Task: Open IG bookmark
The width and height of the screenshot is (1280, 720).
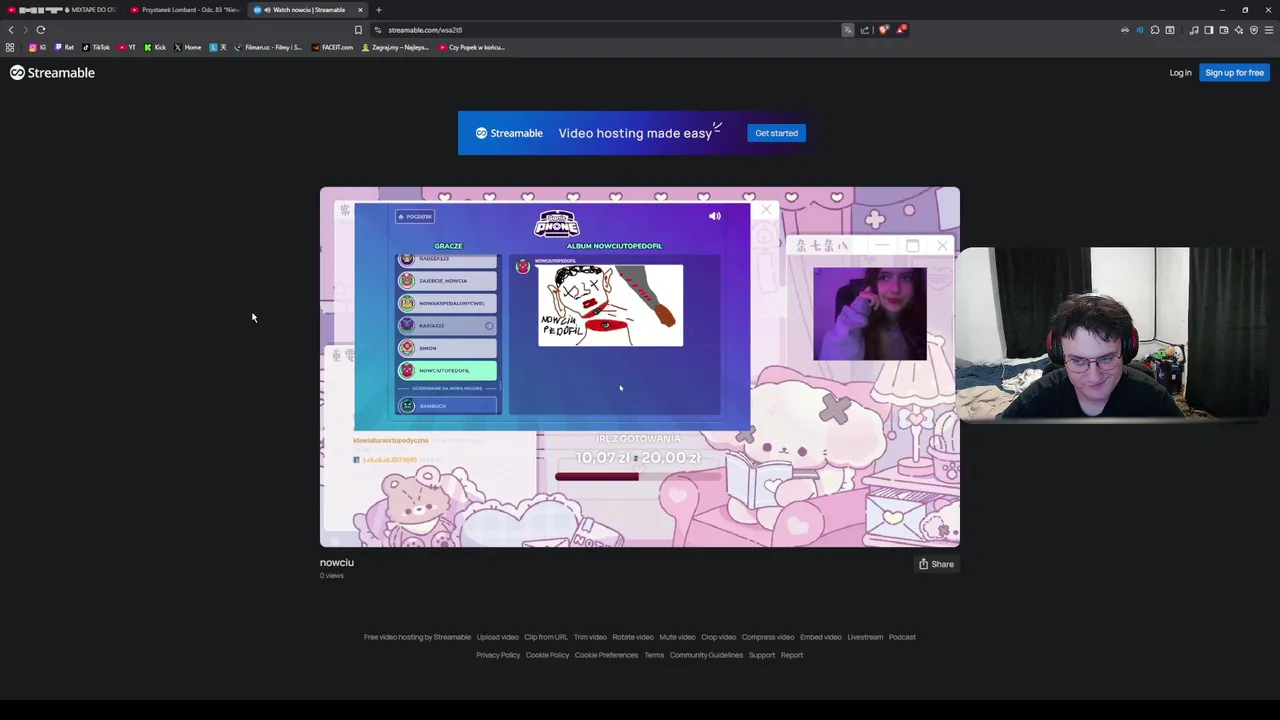Action: click(x=37, y=47)
